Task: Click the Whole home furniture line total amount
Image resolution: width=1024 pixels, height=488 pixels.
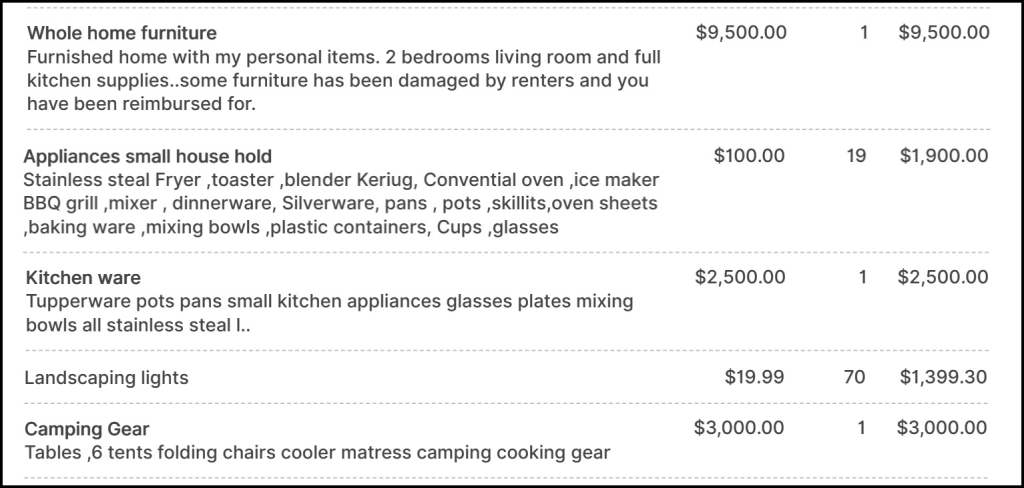Action: (944, 33)
